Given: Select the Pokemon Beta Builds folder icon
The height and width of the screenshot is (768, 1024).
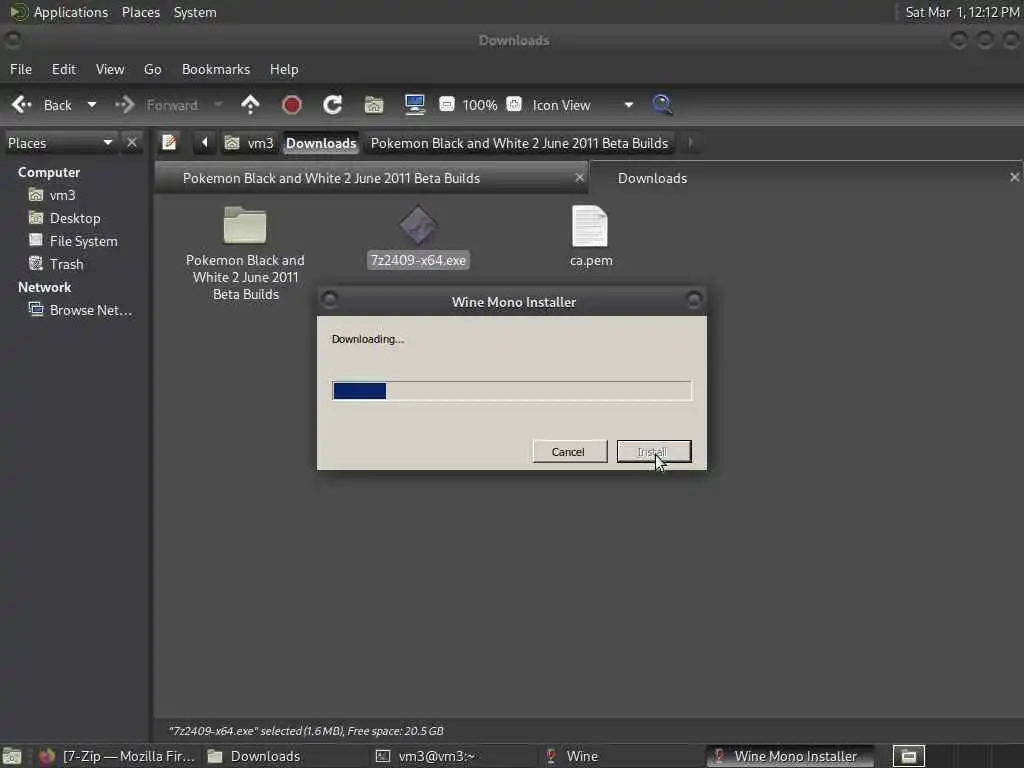Looking at the screenshot, I should (x=245, y=226).
